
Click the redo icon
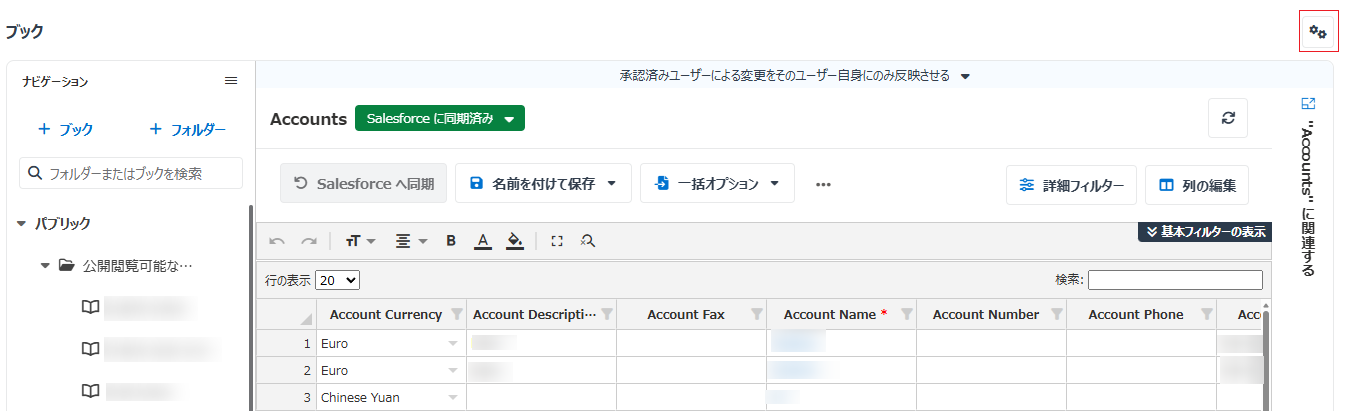pyautogui.click(x=309, y=241)
